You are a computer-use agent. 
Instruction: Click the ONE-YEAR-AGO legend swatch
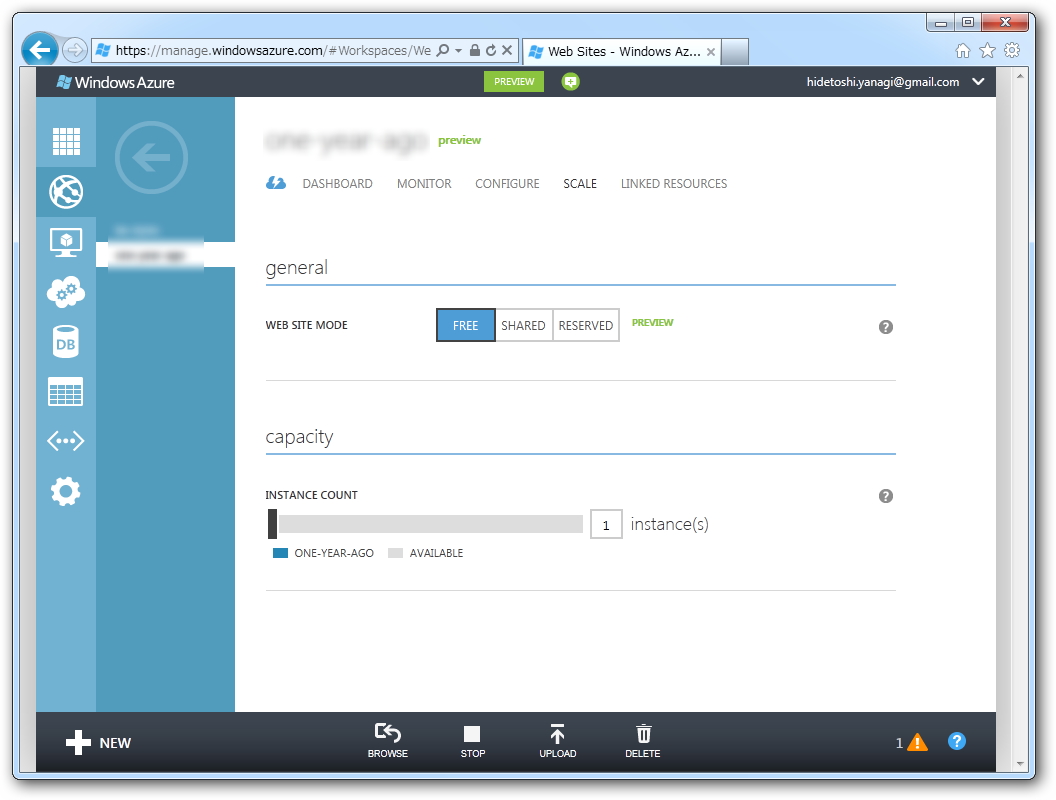280,553
